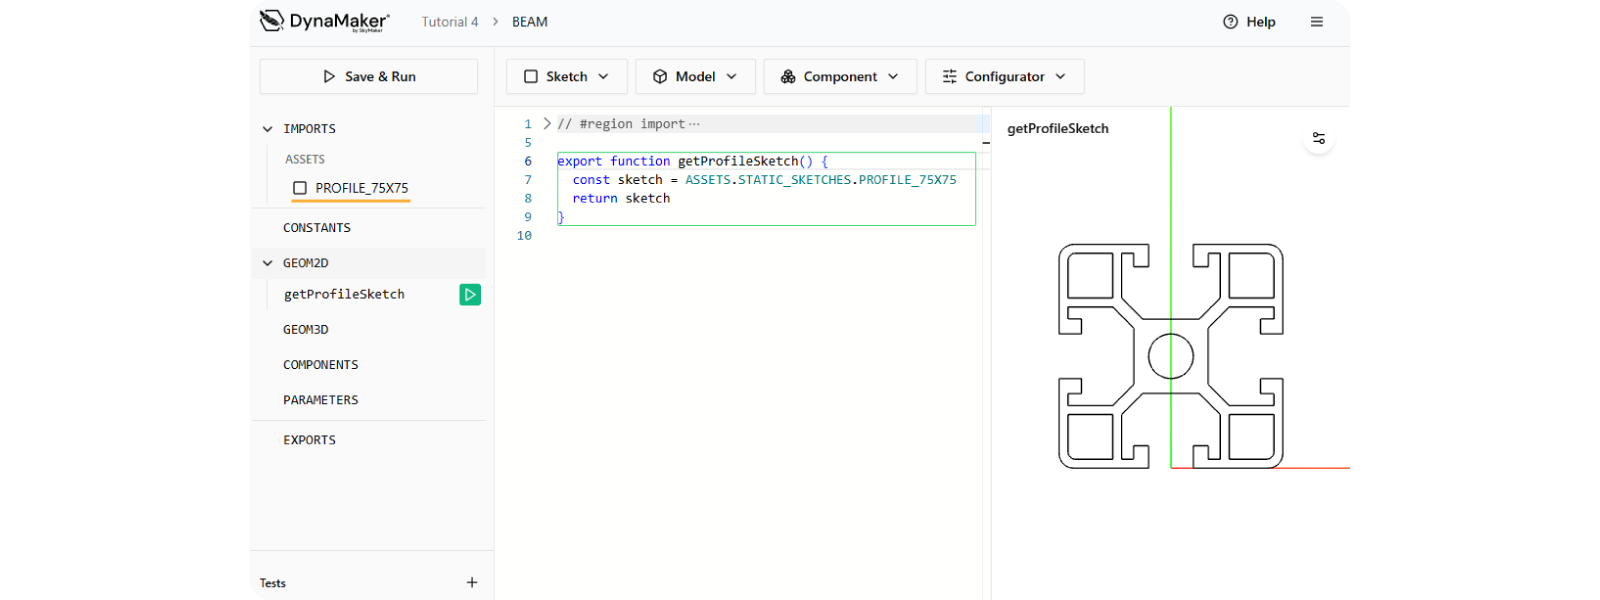Collapse the GEOM2D section
This screenshot has width=1600, height=600.
268,263
